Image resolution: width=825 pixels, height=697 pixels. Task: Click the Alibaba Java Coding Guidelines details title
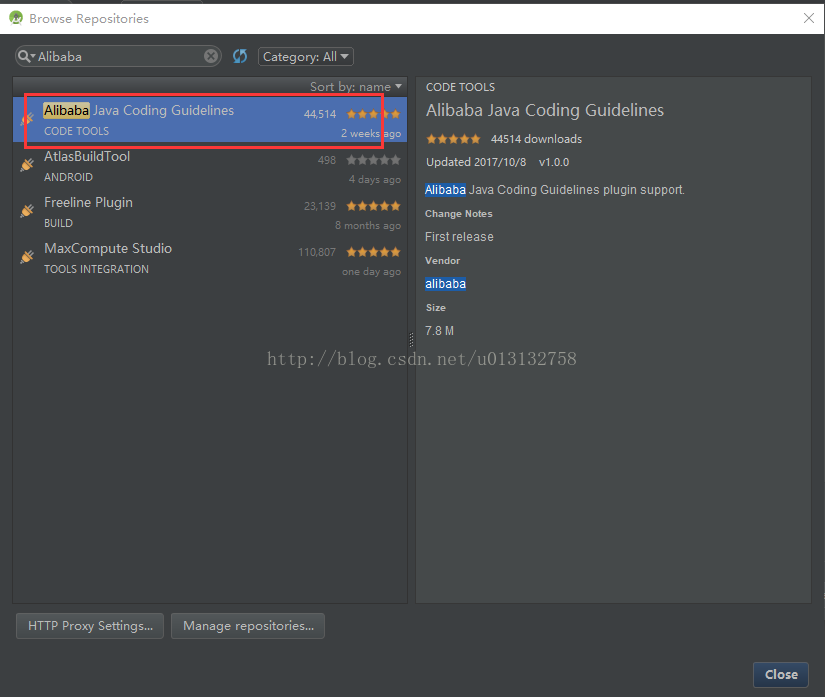(545, 110)
